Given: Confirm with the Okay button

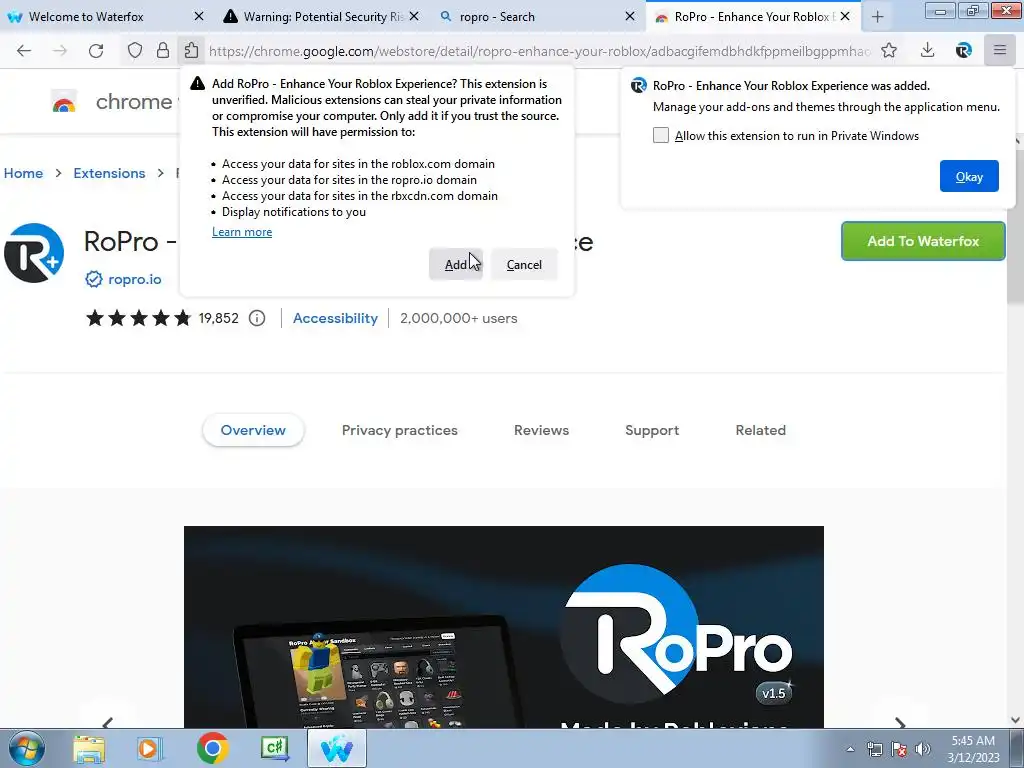Looking at the screenshot, I should [969, 176].
